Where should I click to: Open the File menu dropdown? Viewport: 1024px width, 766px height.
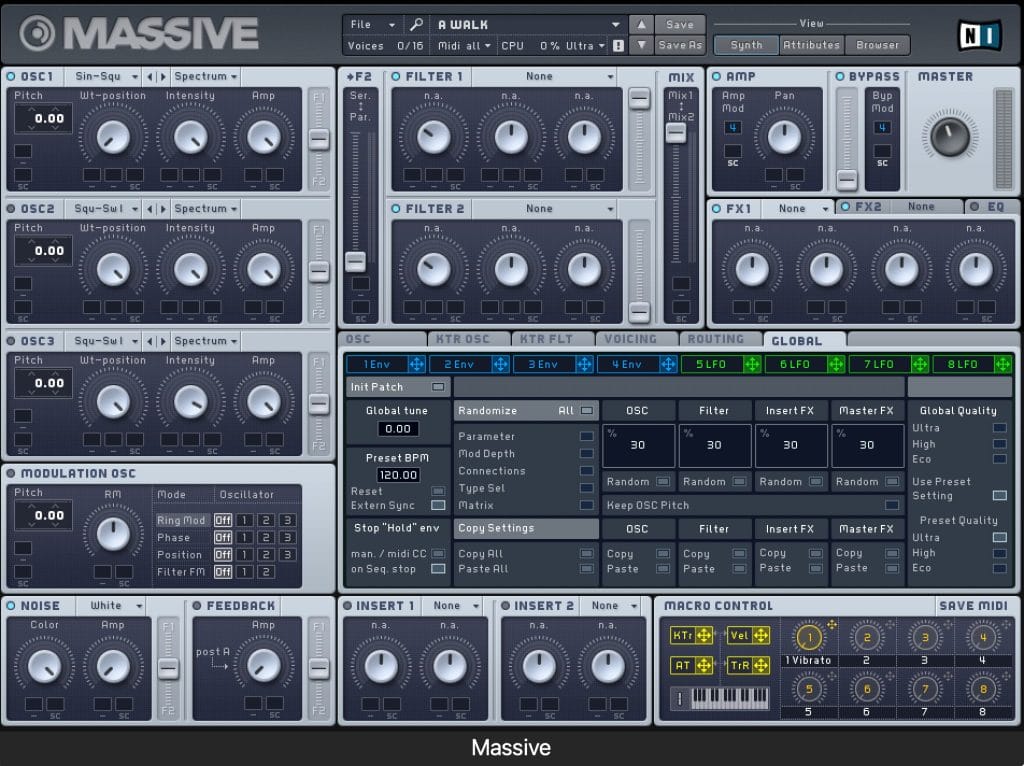(x=371, y=24)
